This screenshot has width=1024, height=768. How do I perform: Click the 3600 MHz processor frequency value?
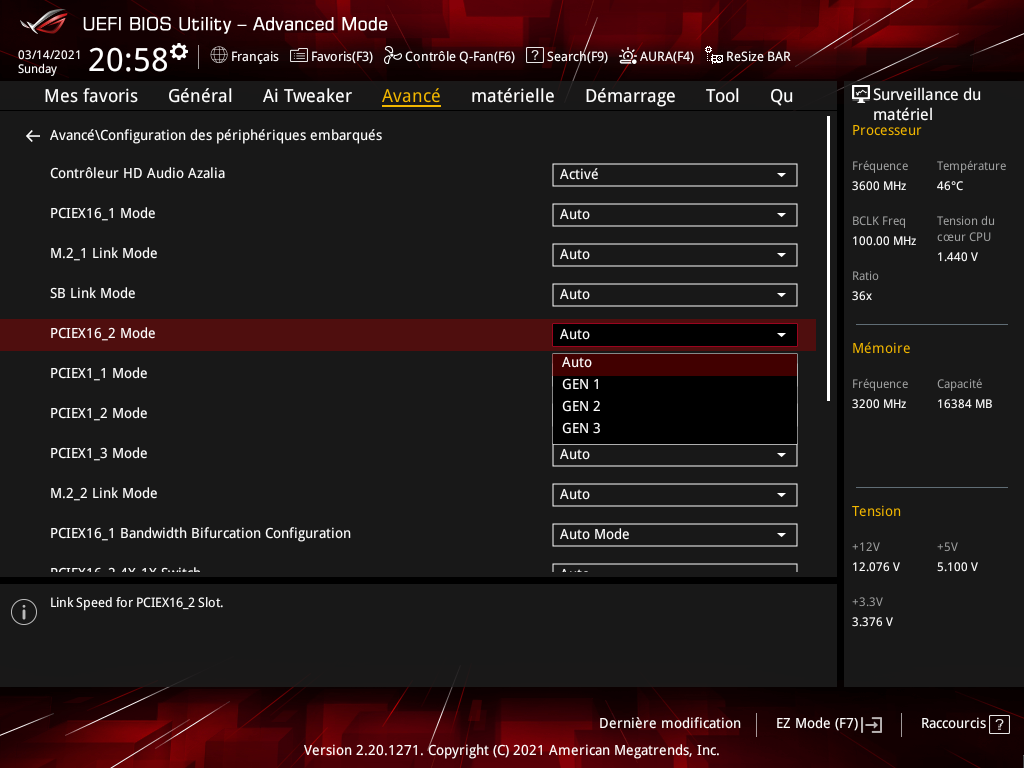coord(878,186)
